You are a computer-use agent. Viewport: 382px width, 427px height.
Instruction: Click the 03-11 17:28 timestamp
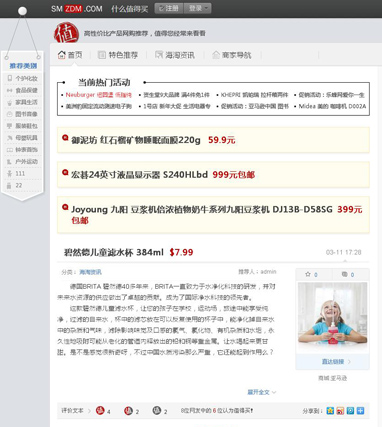point(343,252)
